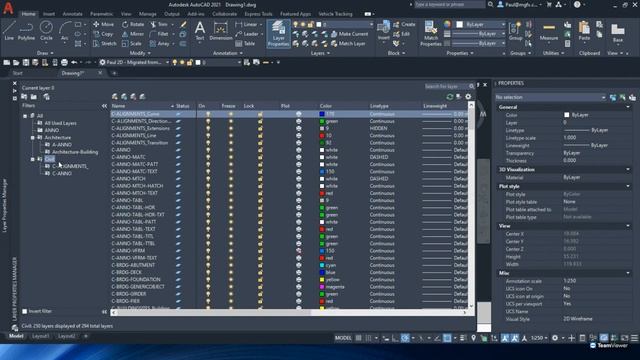
Task: Toggle On bulb for C-BRDG-DECK layer
Action: pyautogui.click(x=208, y=272)
